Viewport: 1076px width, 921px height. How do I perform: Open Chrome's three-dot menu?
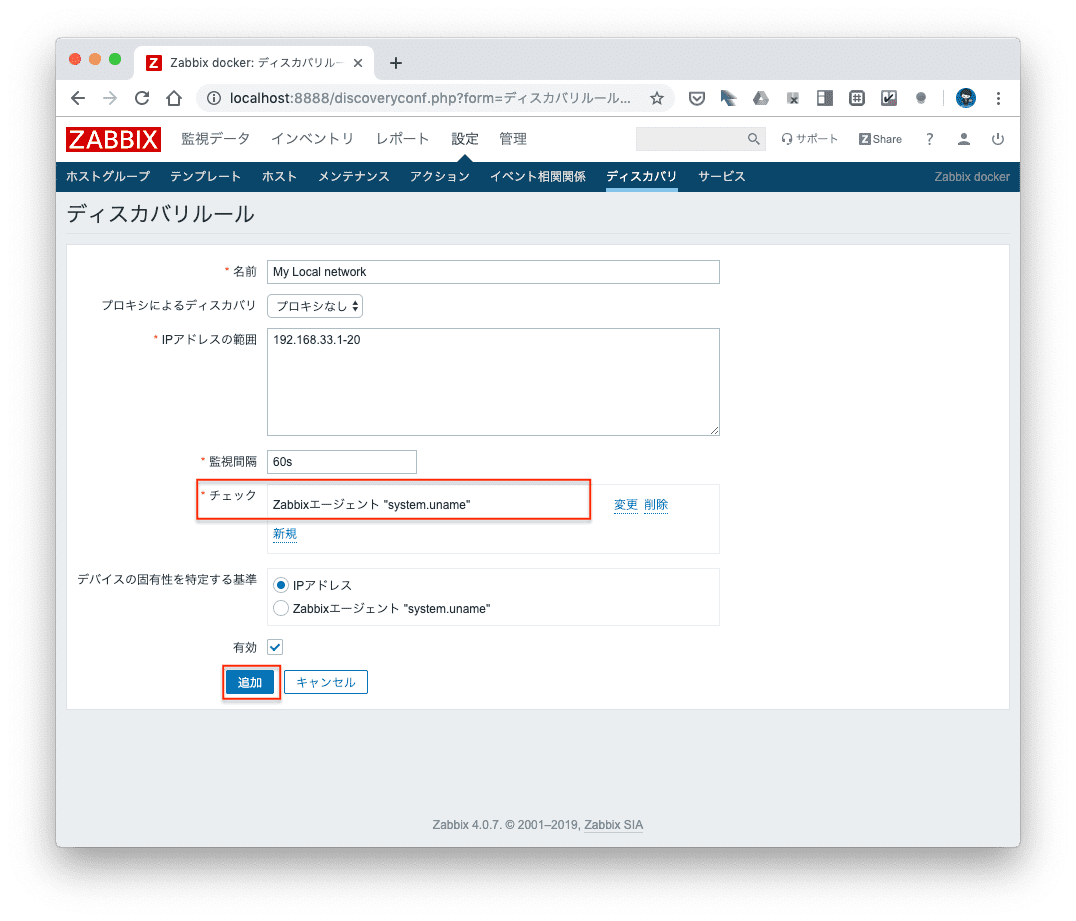[x=998, y=98]
